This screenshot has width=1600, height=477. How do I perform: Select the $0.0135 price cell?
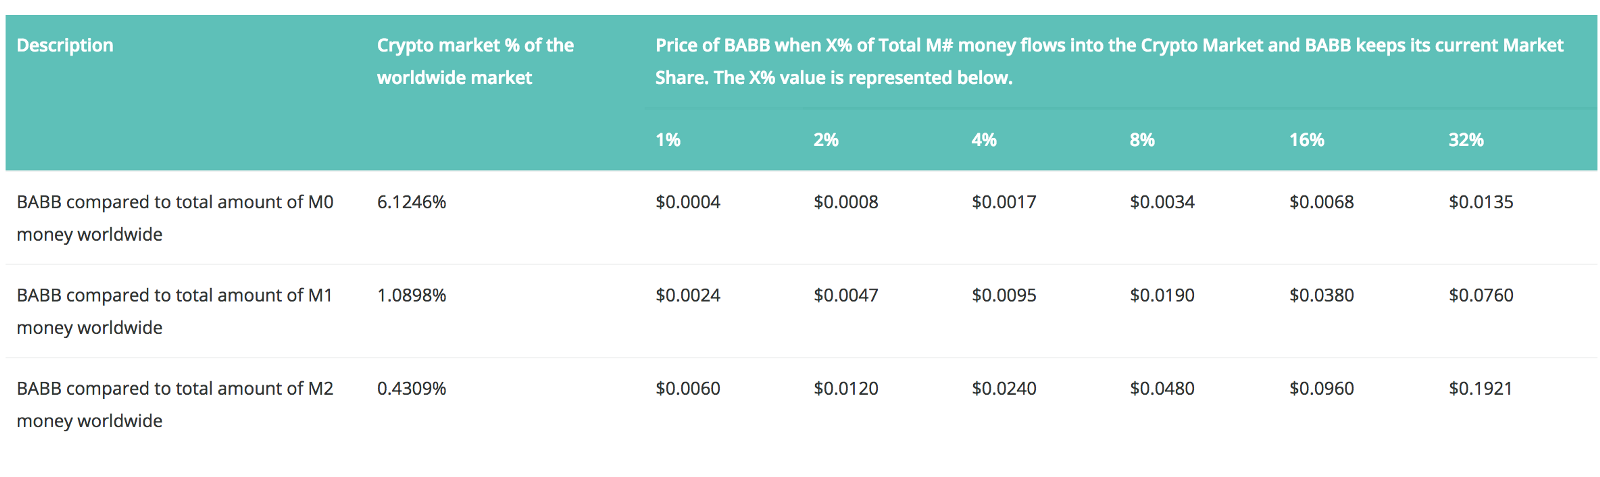point(1481,202)
